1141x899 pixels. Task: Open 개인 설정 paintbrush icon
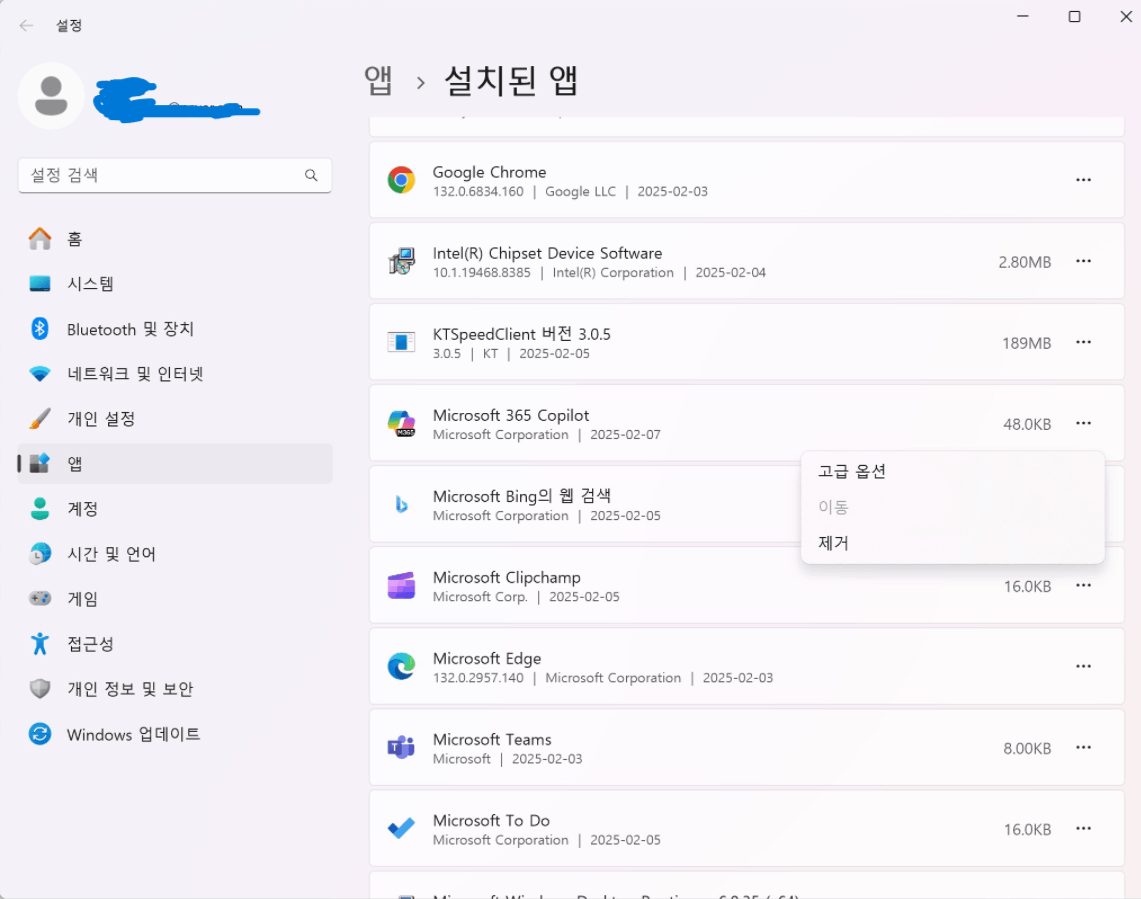(x=40, y=419)
